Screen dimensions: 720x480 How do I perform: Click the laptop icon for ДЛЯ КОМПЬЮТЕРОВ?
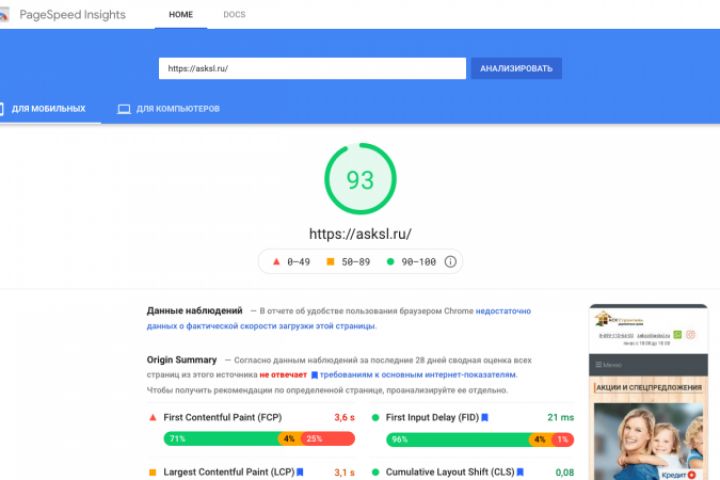(124, 109)
